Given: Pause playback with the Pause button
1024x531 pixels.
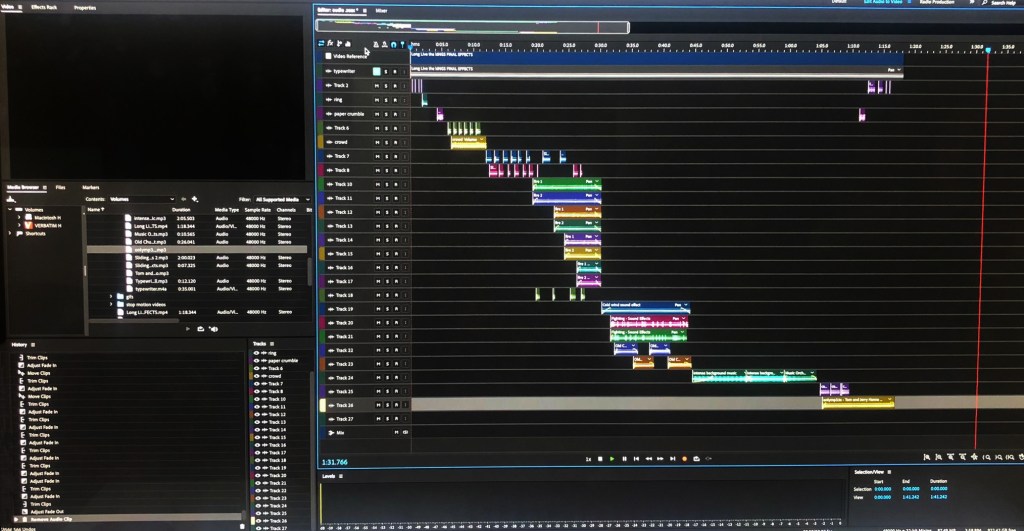Looking at the screenshot, I should coord(624,458).
